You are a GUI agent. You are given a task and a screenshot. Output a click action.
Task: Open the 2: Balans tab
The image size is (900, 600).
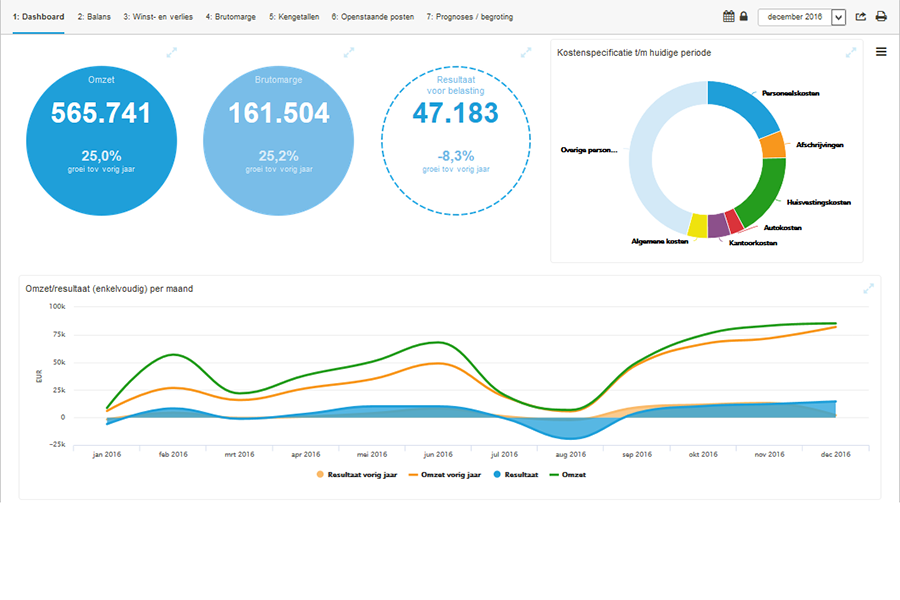point(94,17)
